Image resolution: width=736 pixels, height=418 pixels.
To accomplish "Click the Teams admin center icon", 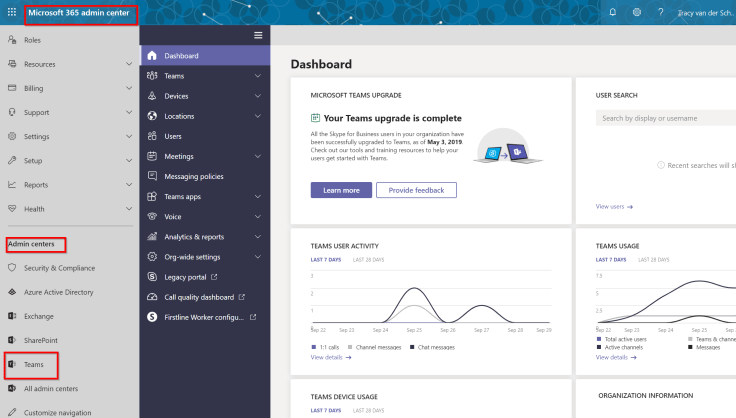I will (x=12, y=365).
